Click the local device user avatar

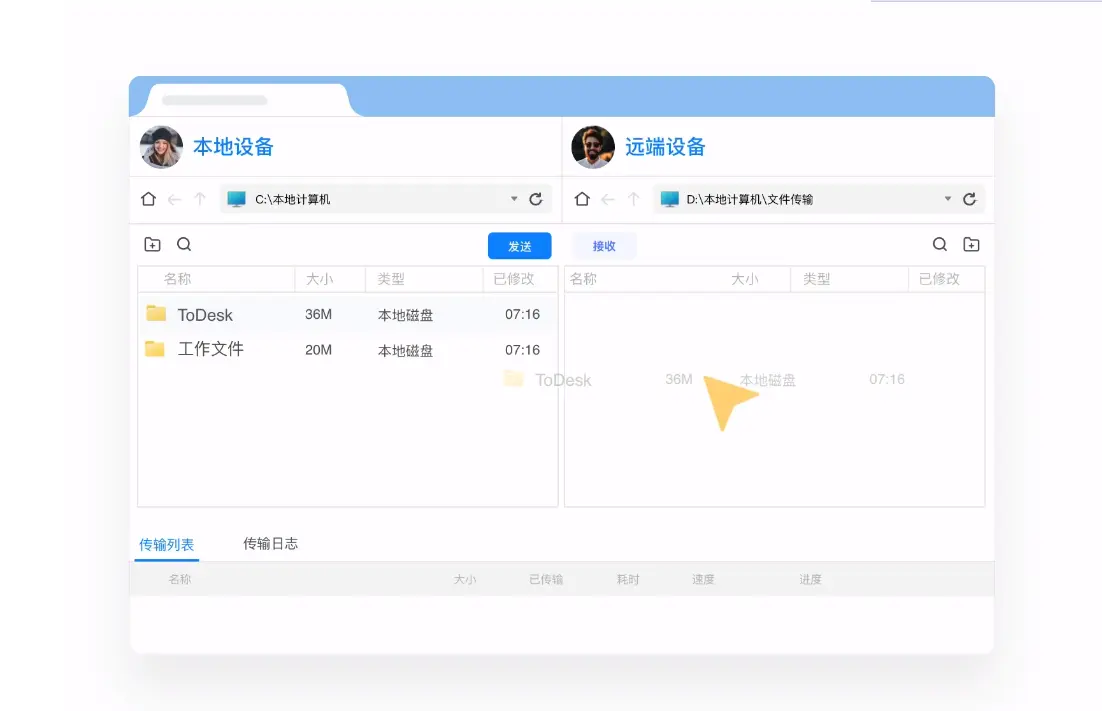(162, 147)
